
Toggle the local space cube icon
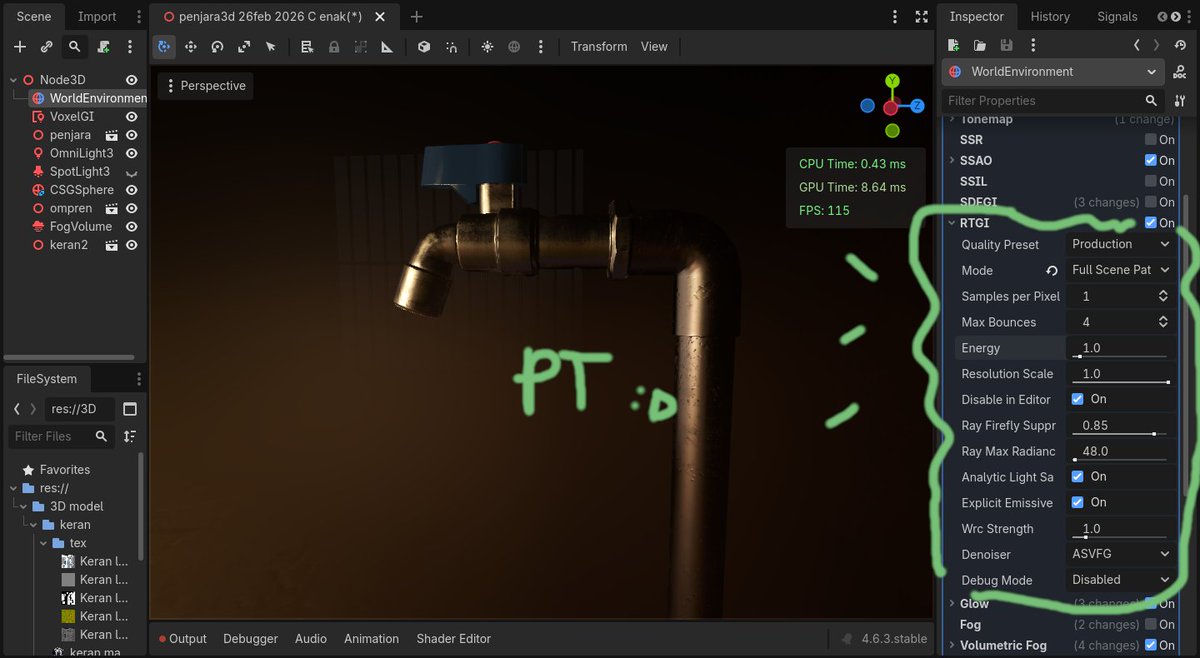point(424,47)
